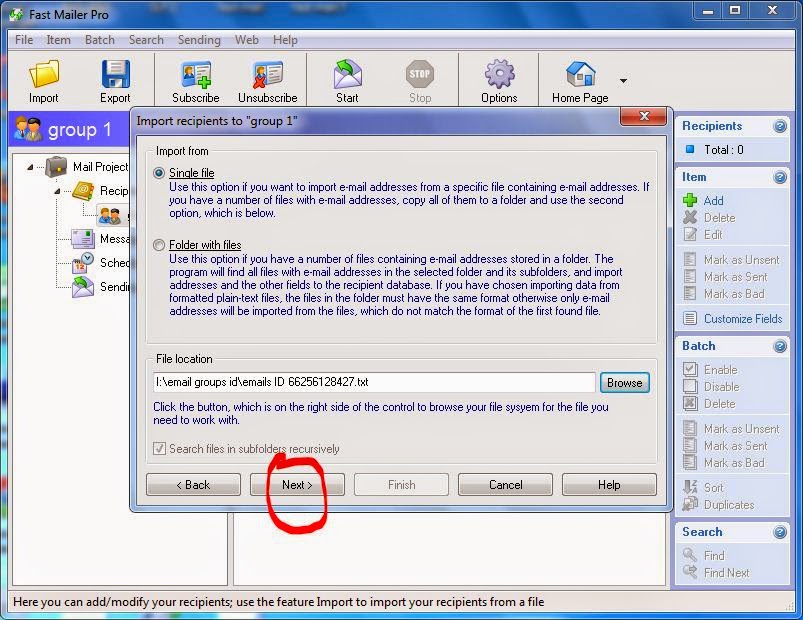
Task: Click the Start sending envelope icon
Action: (x=347, y=74)
